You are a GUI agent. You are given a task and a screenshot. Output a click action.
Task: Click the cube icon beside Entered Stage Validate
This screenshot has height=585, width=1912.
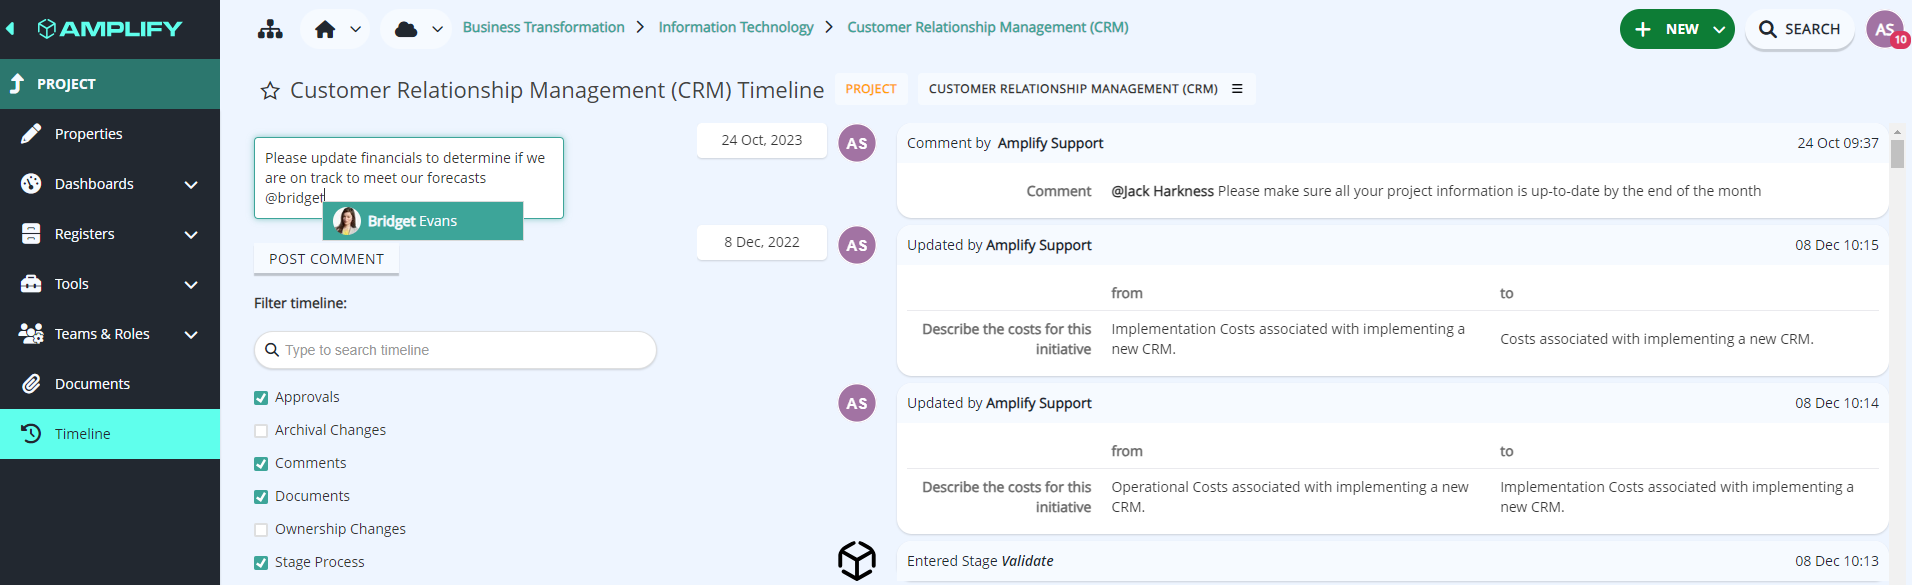tap(857, 561)
